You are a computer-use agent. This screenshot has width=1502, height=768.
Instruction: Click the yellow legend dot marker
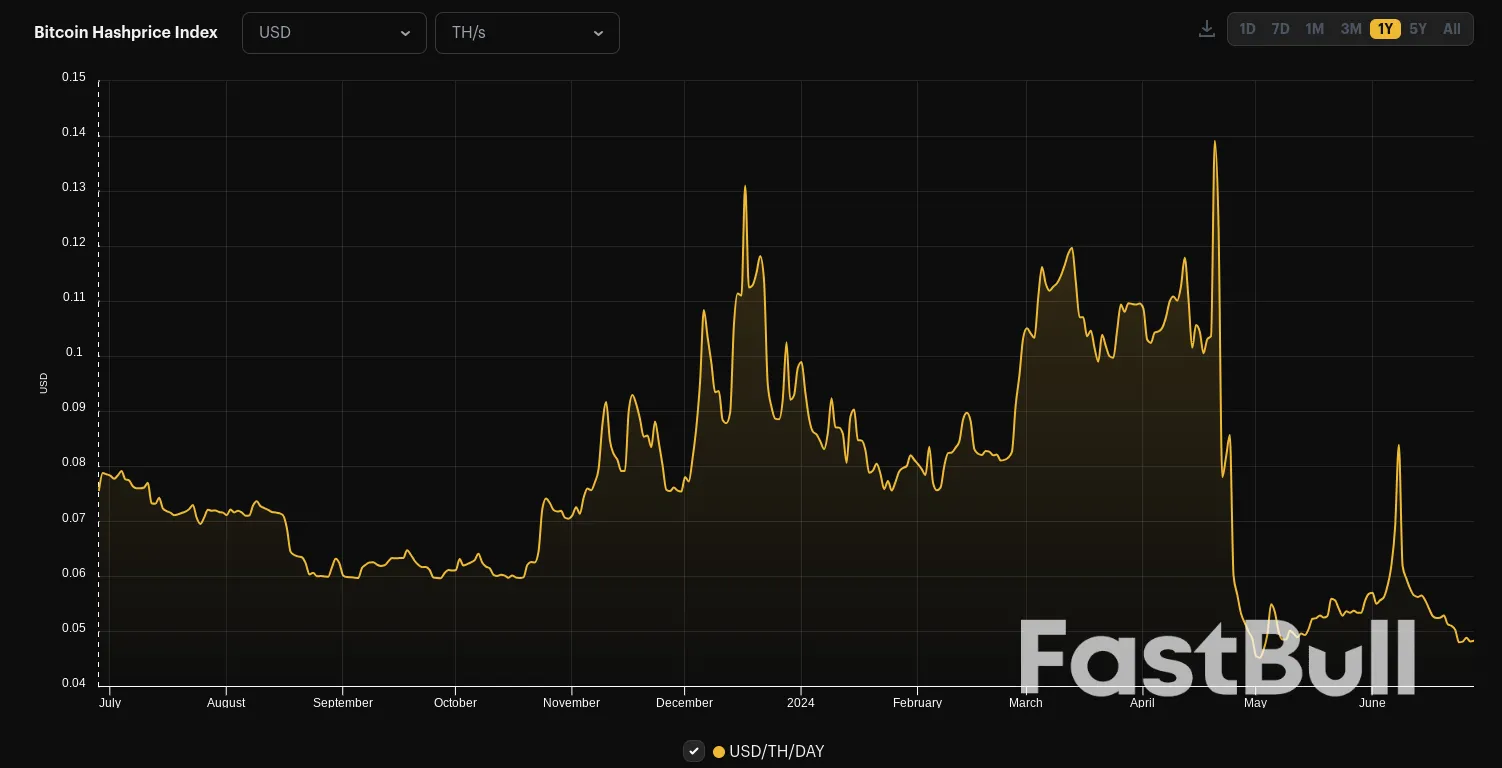(x=718, y=751)
